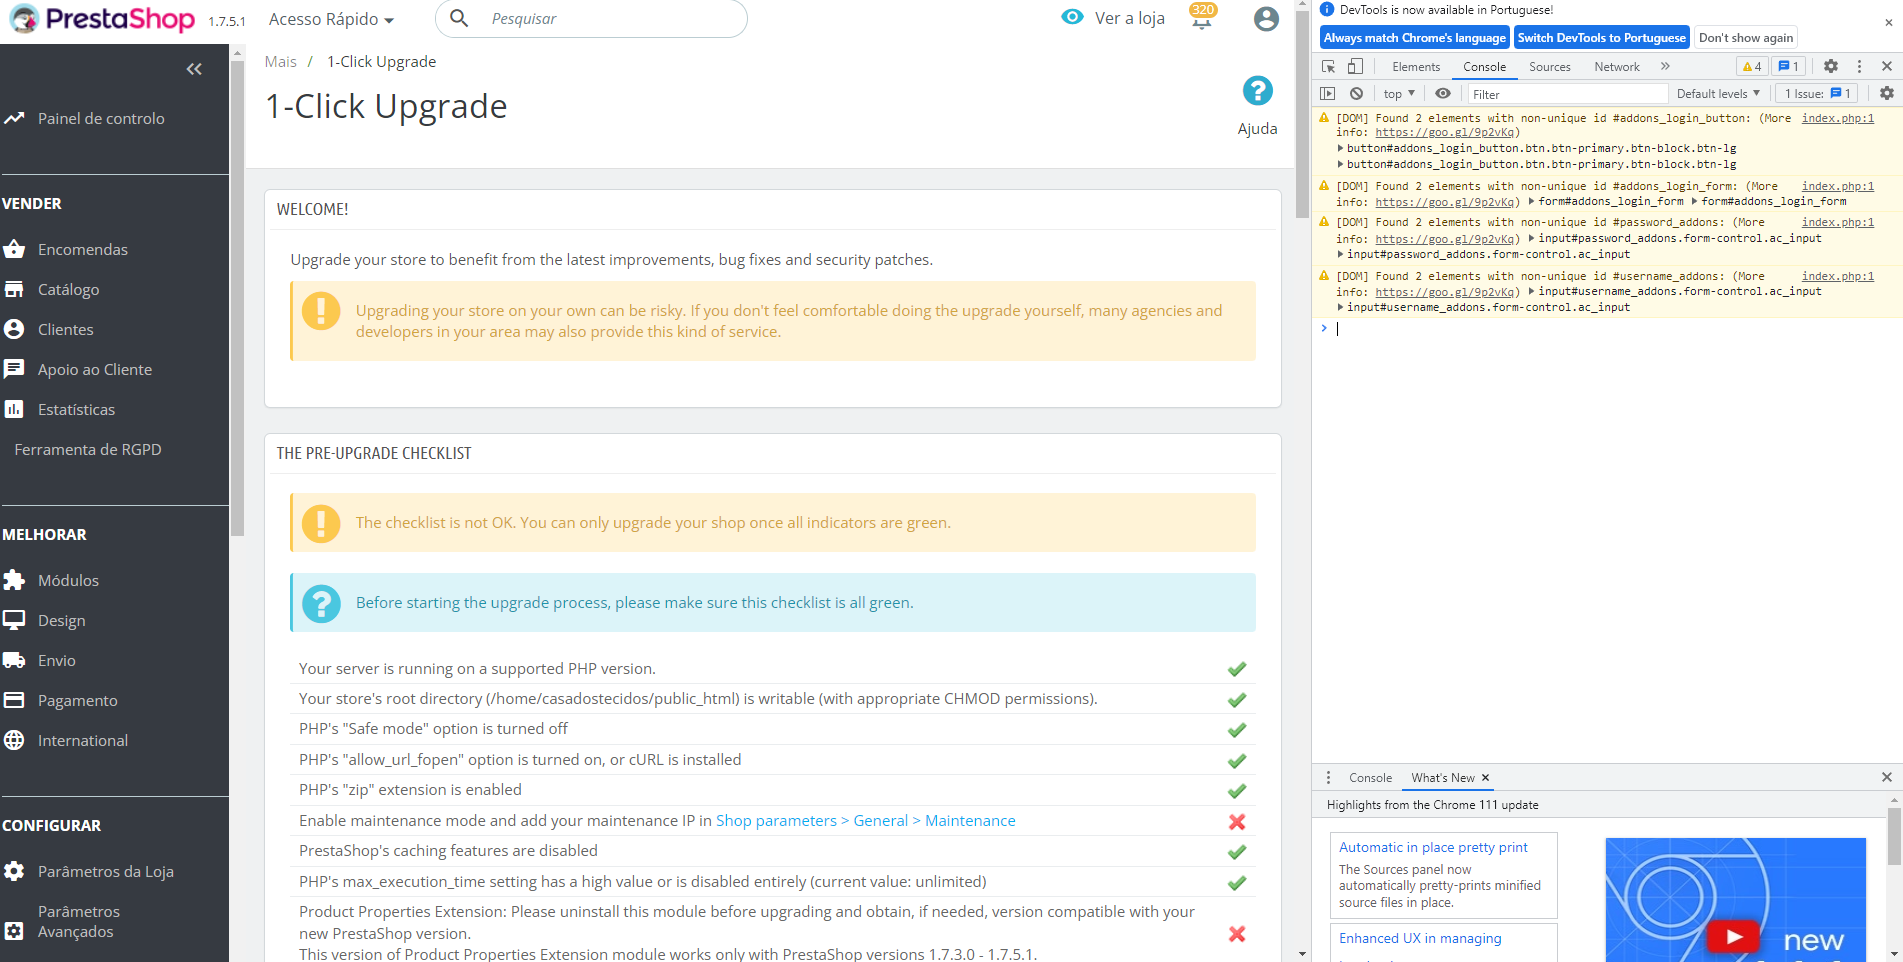Screen dimensions: 1903x962
Task: Open the PrestaShop search magnifier
Action: point(458,18)
